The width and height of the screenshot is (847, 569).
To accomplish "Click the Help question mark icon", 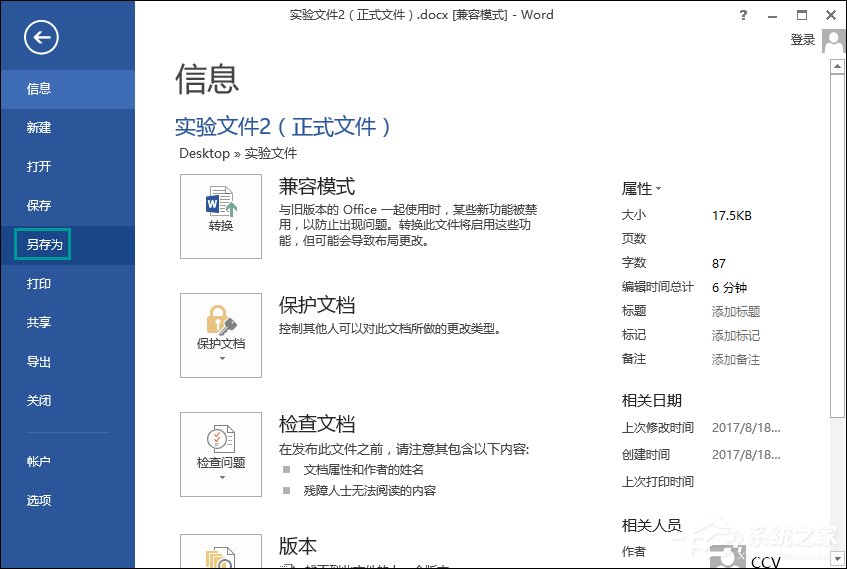I will [743, 15].
